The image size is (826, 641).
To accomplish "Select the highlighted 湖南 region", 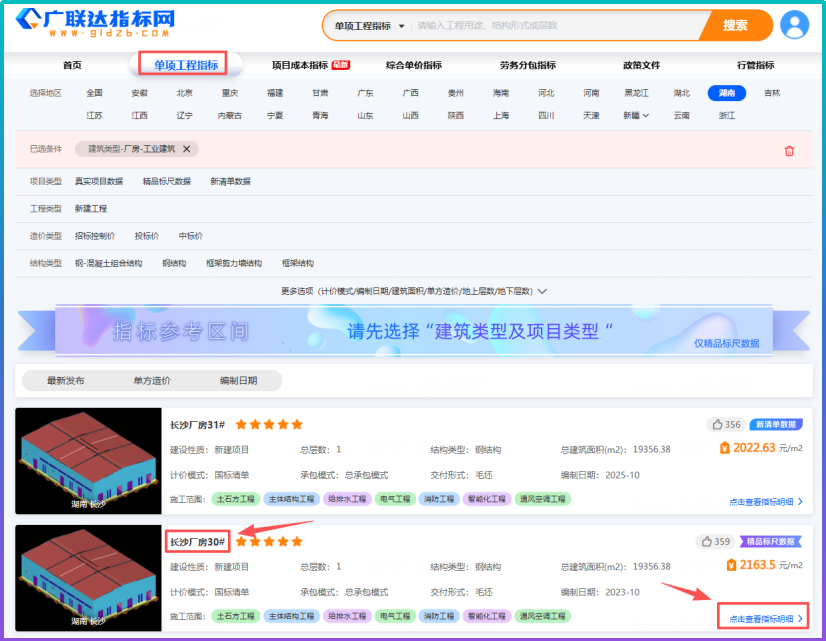I will click(726, 93).
